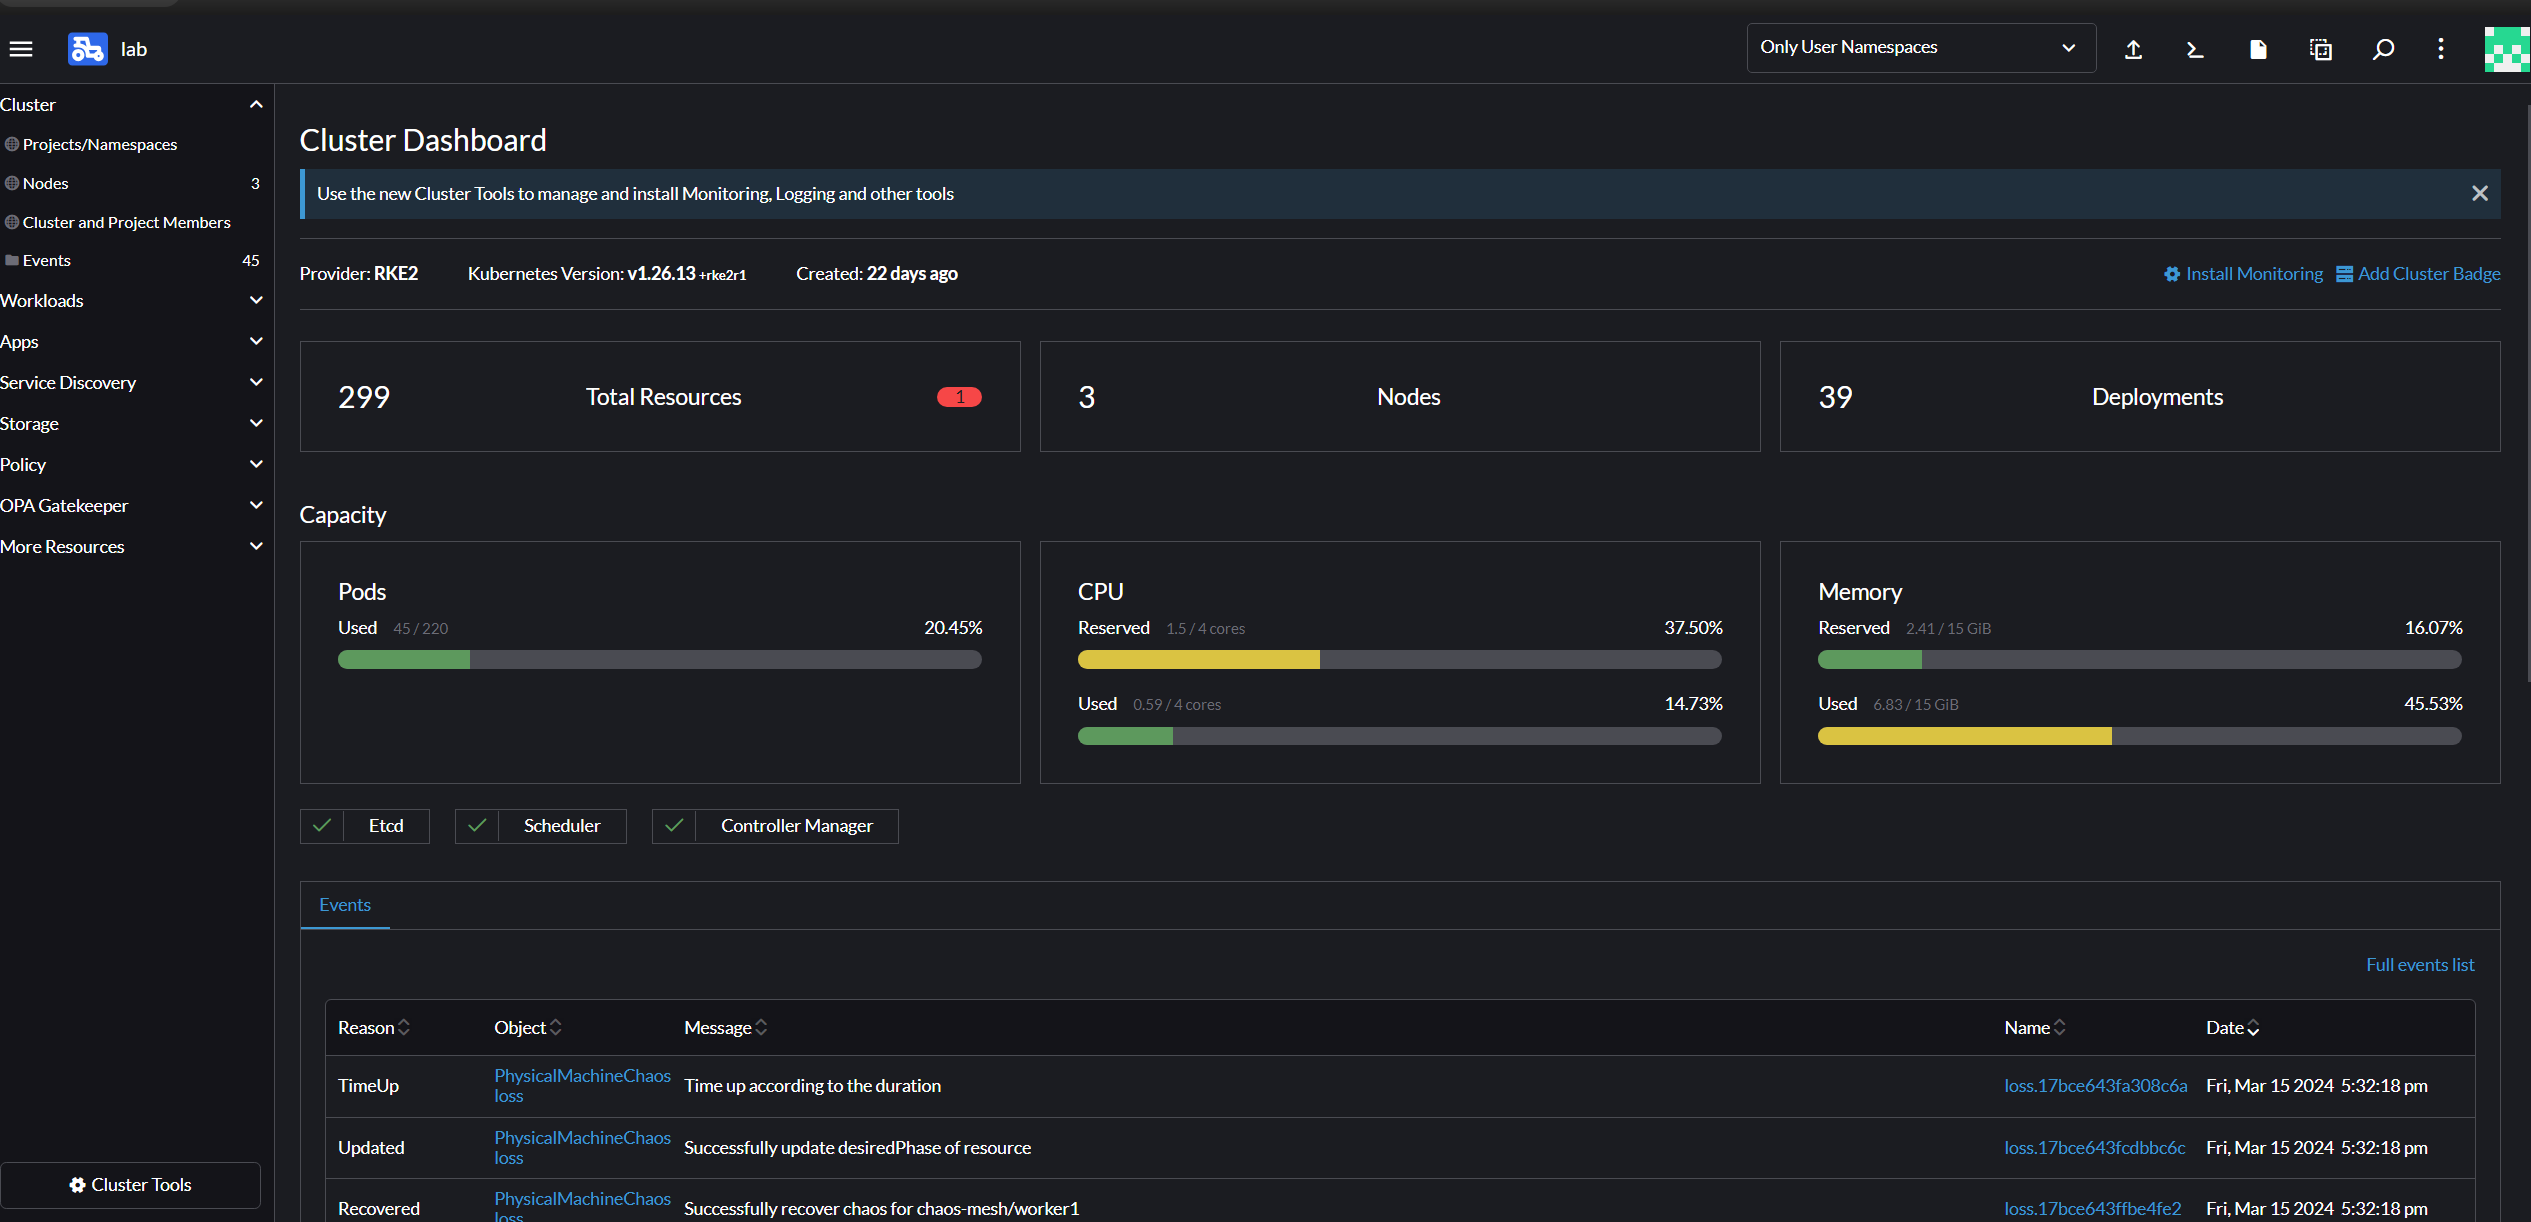The width and height of the screenshot is (2531, 1222).
Task: Dismiss the Cluster Tools info banner
Action: (x=2479, y=194)
